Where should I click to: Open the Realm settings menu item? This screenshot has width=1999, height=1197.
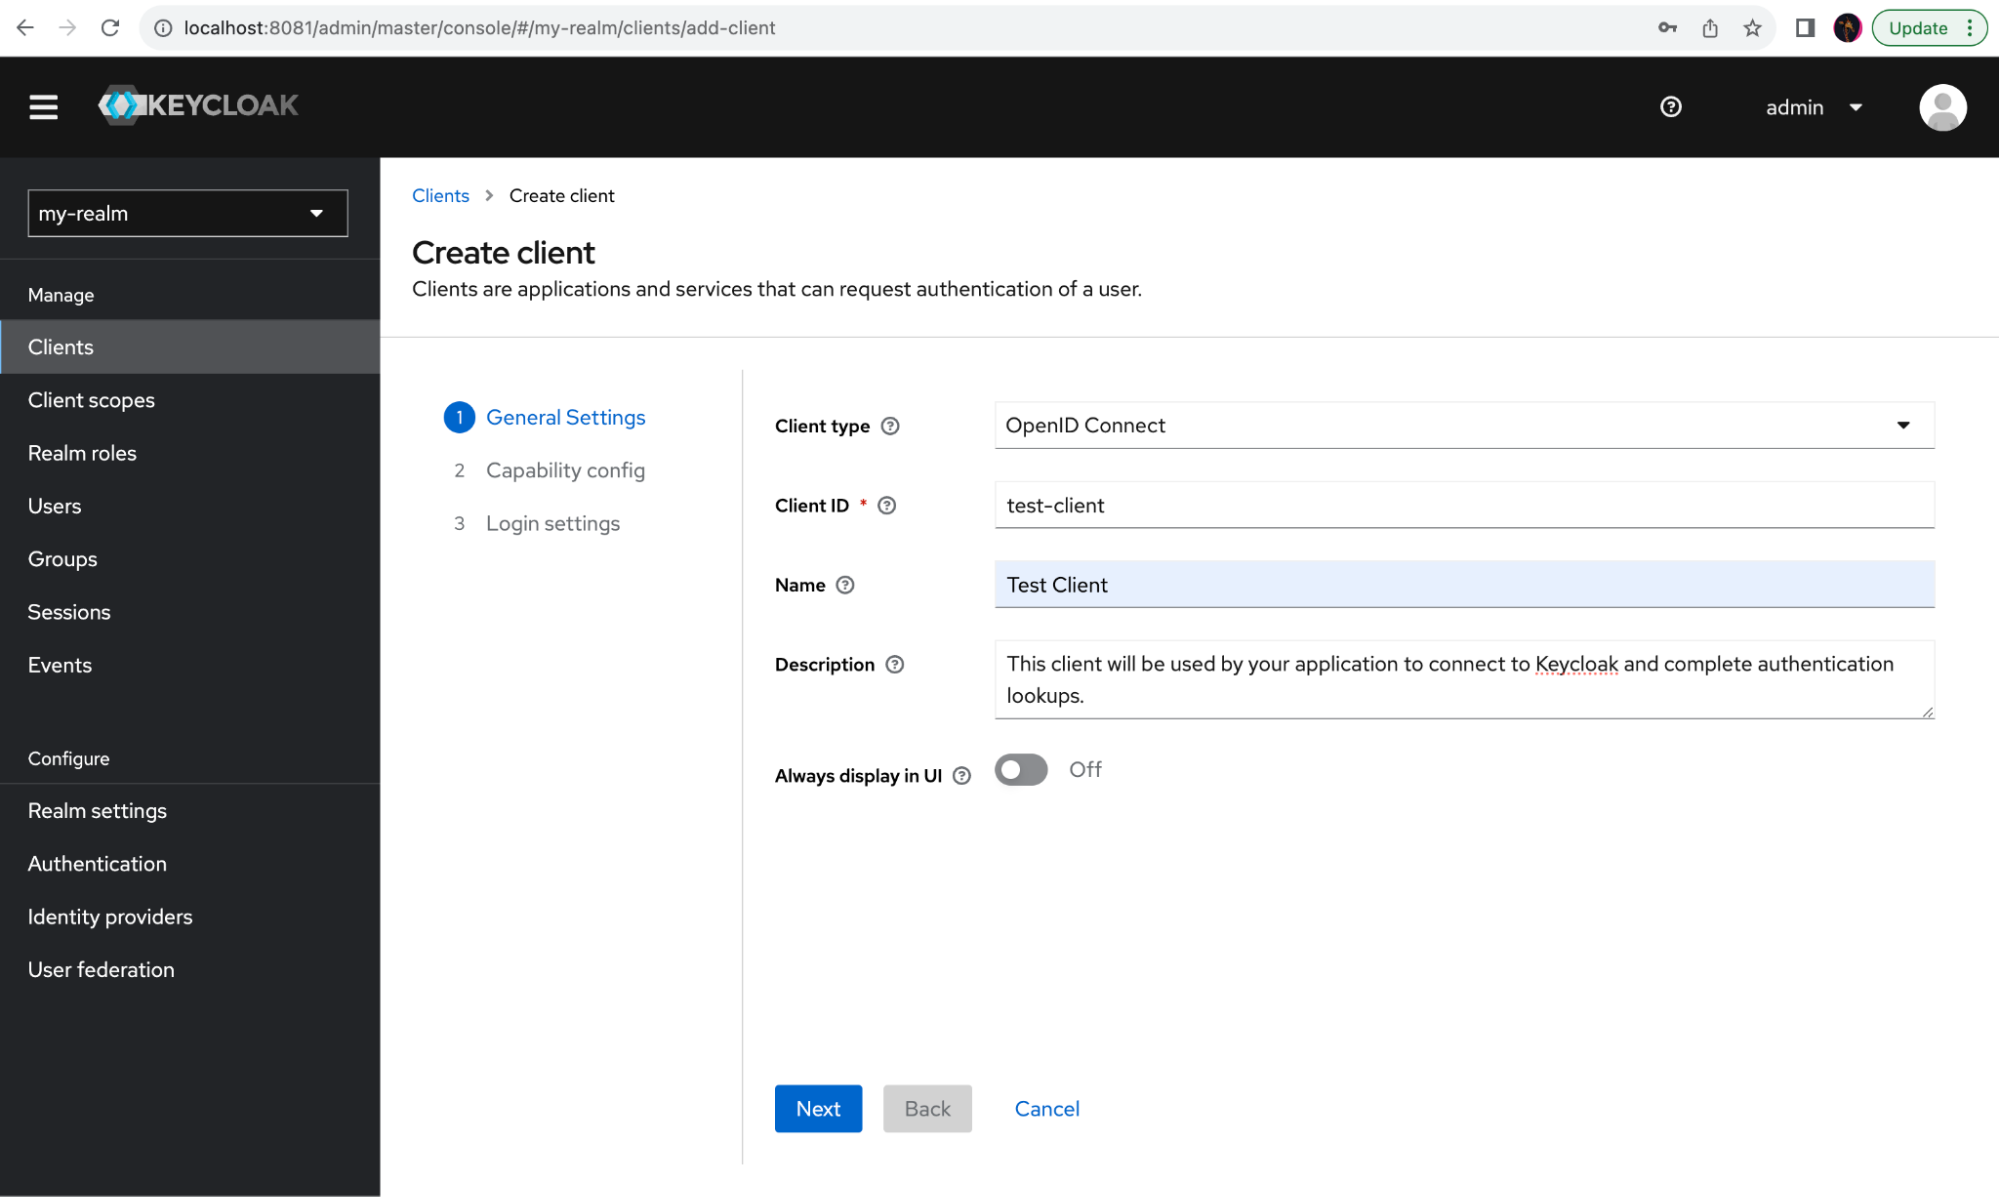(97, 809)
